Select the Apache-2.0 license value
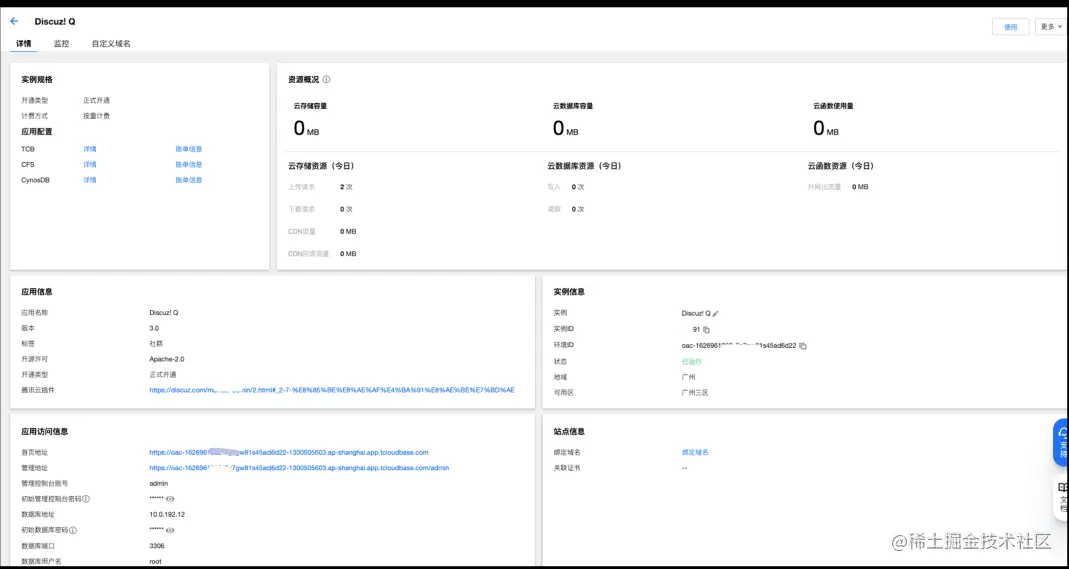Viewport: 1069px width, 569px height. tap(167, 359)
